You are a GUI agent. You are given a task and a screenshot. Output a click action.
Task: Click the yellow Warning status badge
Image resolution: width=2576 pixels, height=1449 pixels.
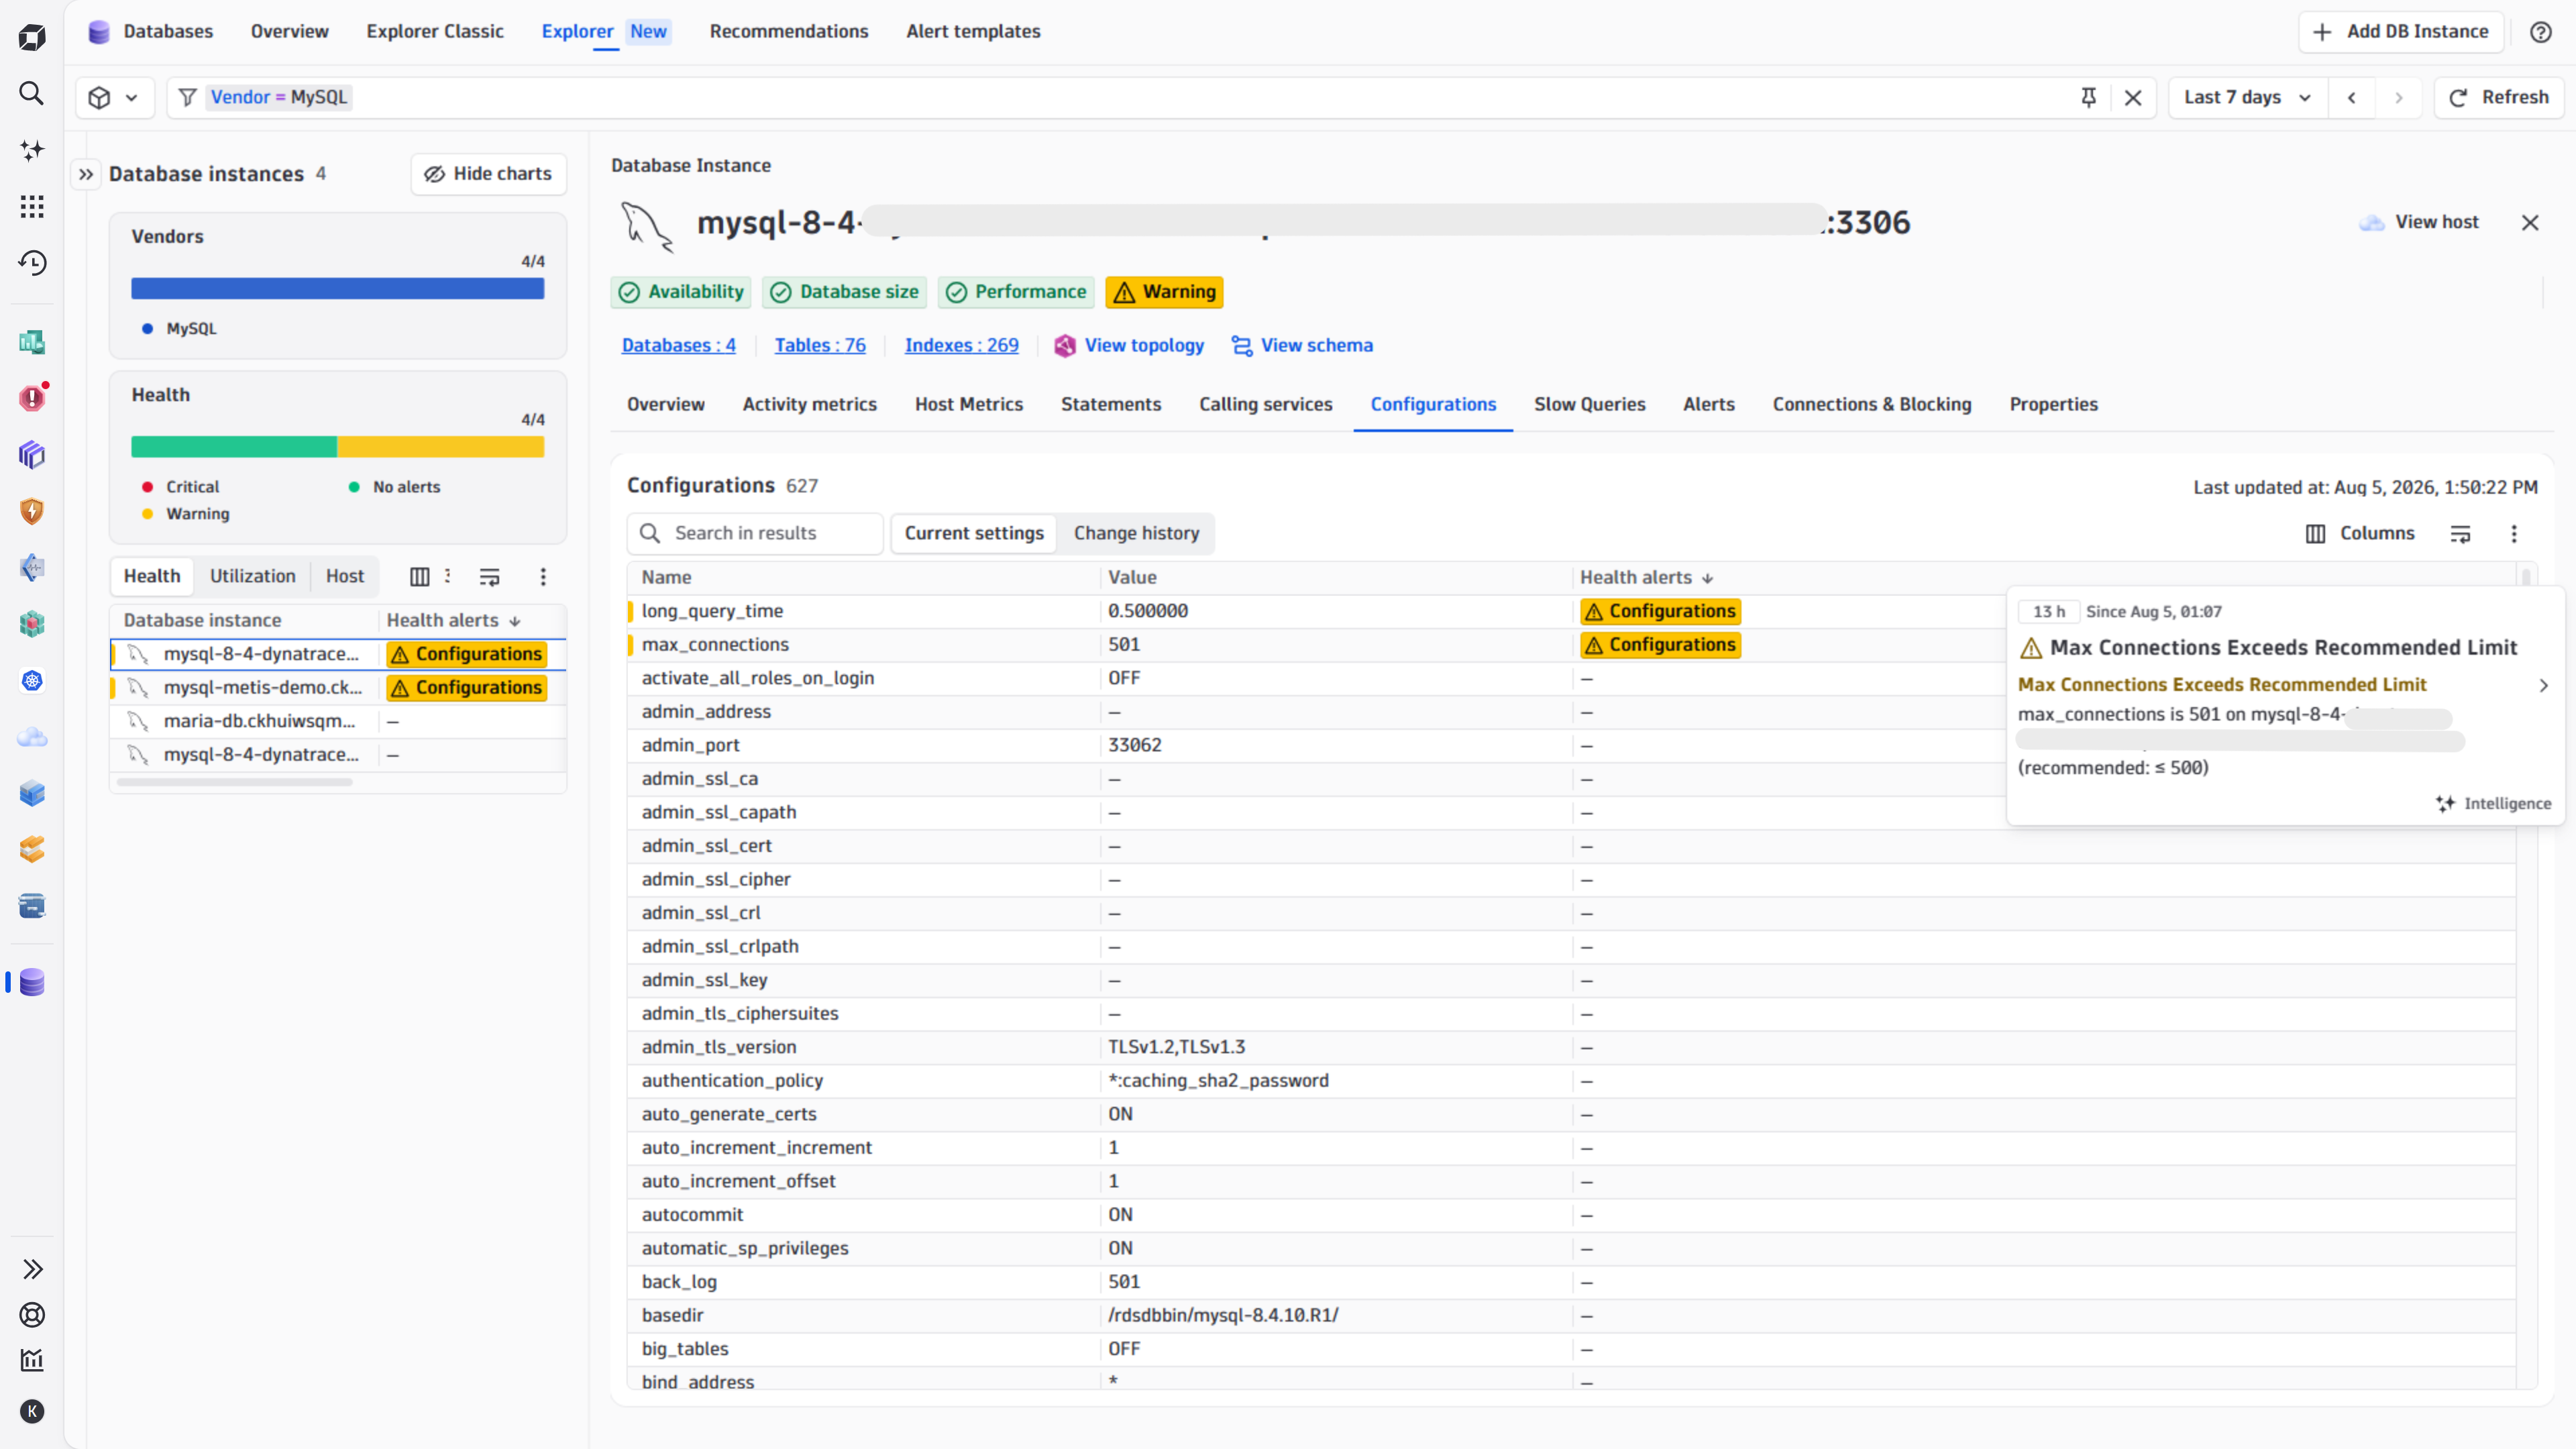pyautogui.click(x=1164, y=292)
